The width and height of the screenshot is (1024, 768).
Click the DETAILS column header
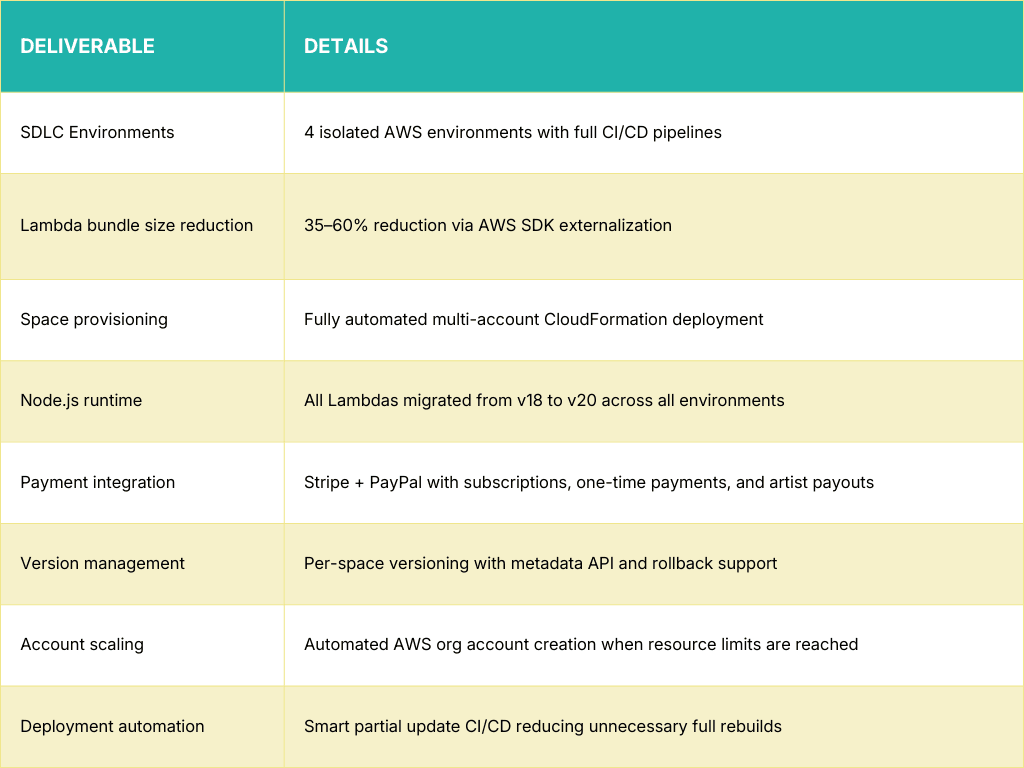tap(346, 46)
